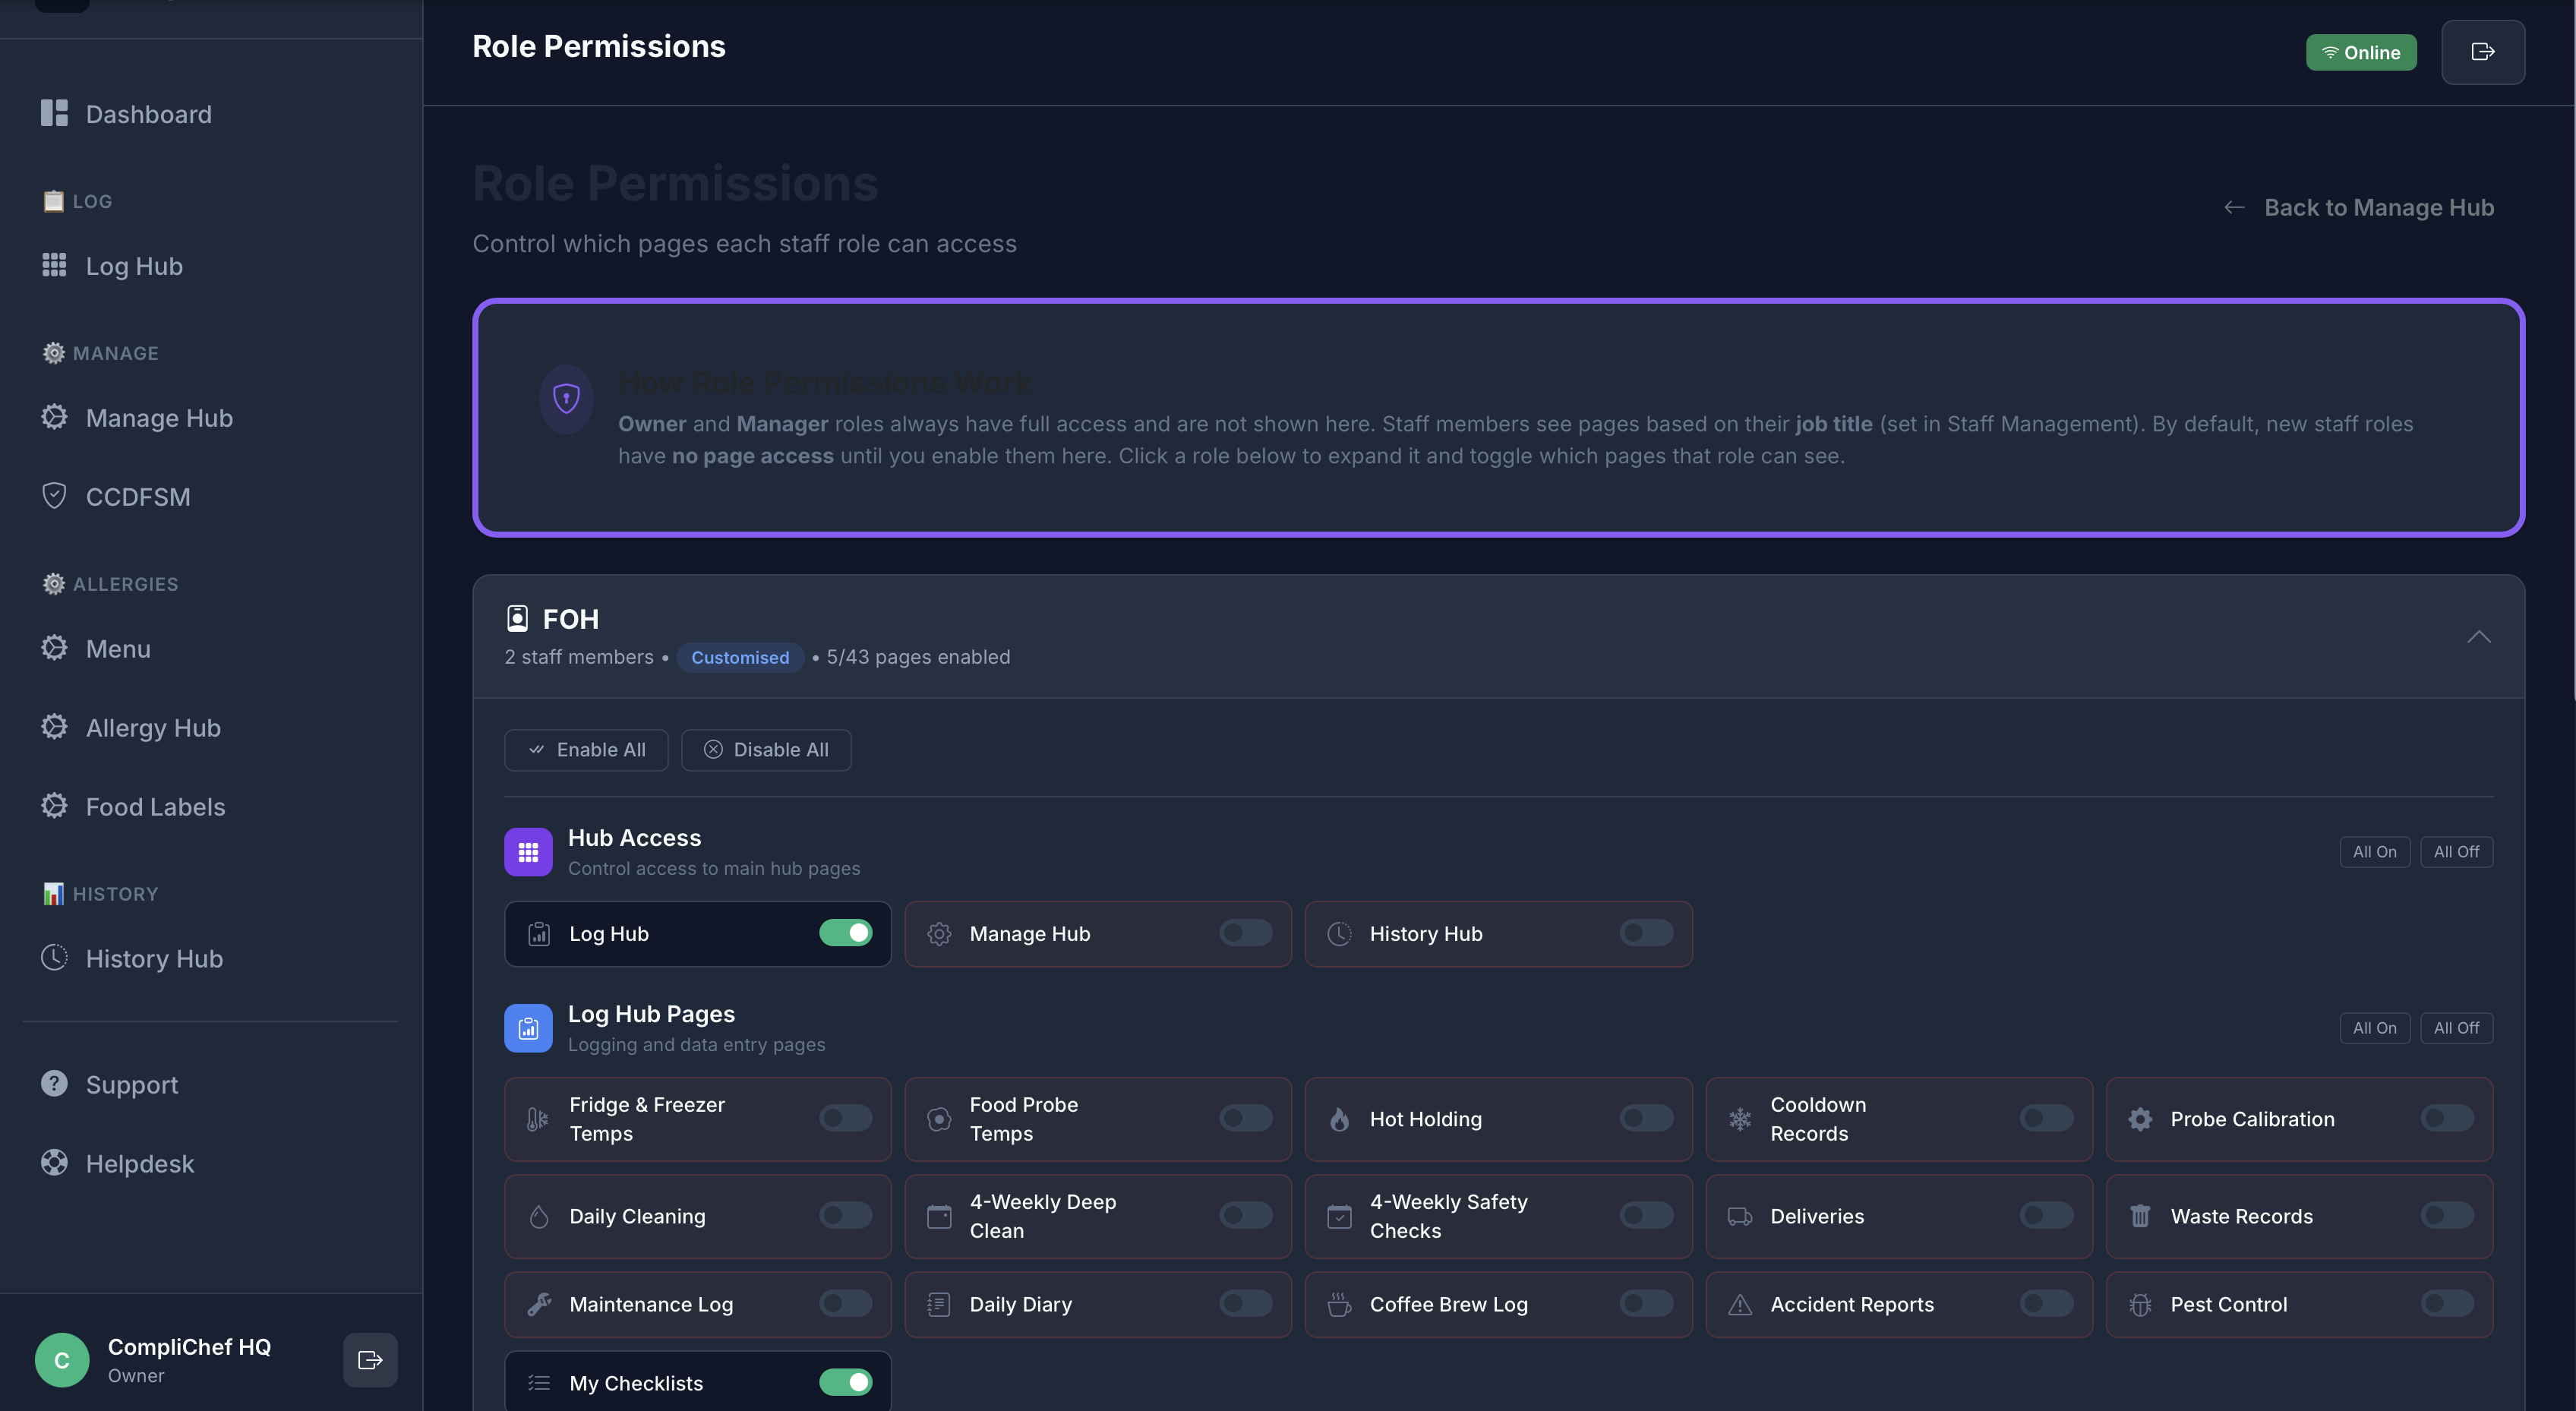Open History Hub via its clock icon
The height and width of the screenshot is (1411, 2576).
tap(54, 957)
